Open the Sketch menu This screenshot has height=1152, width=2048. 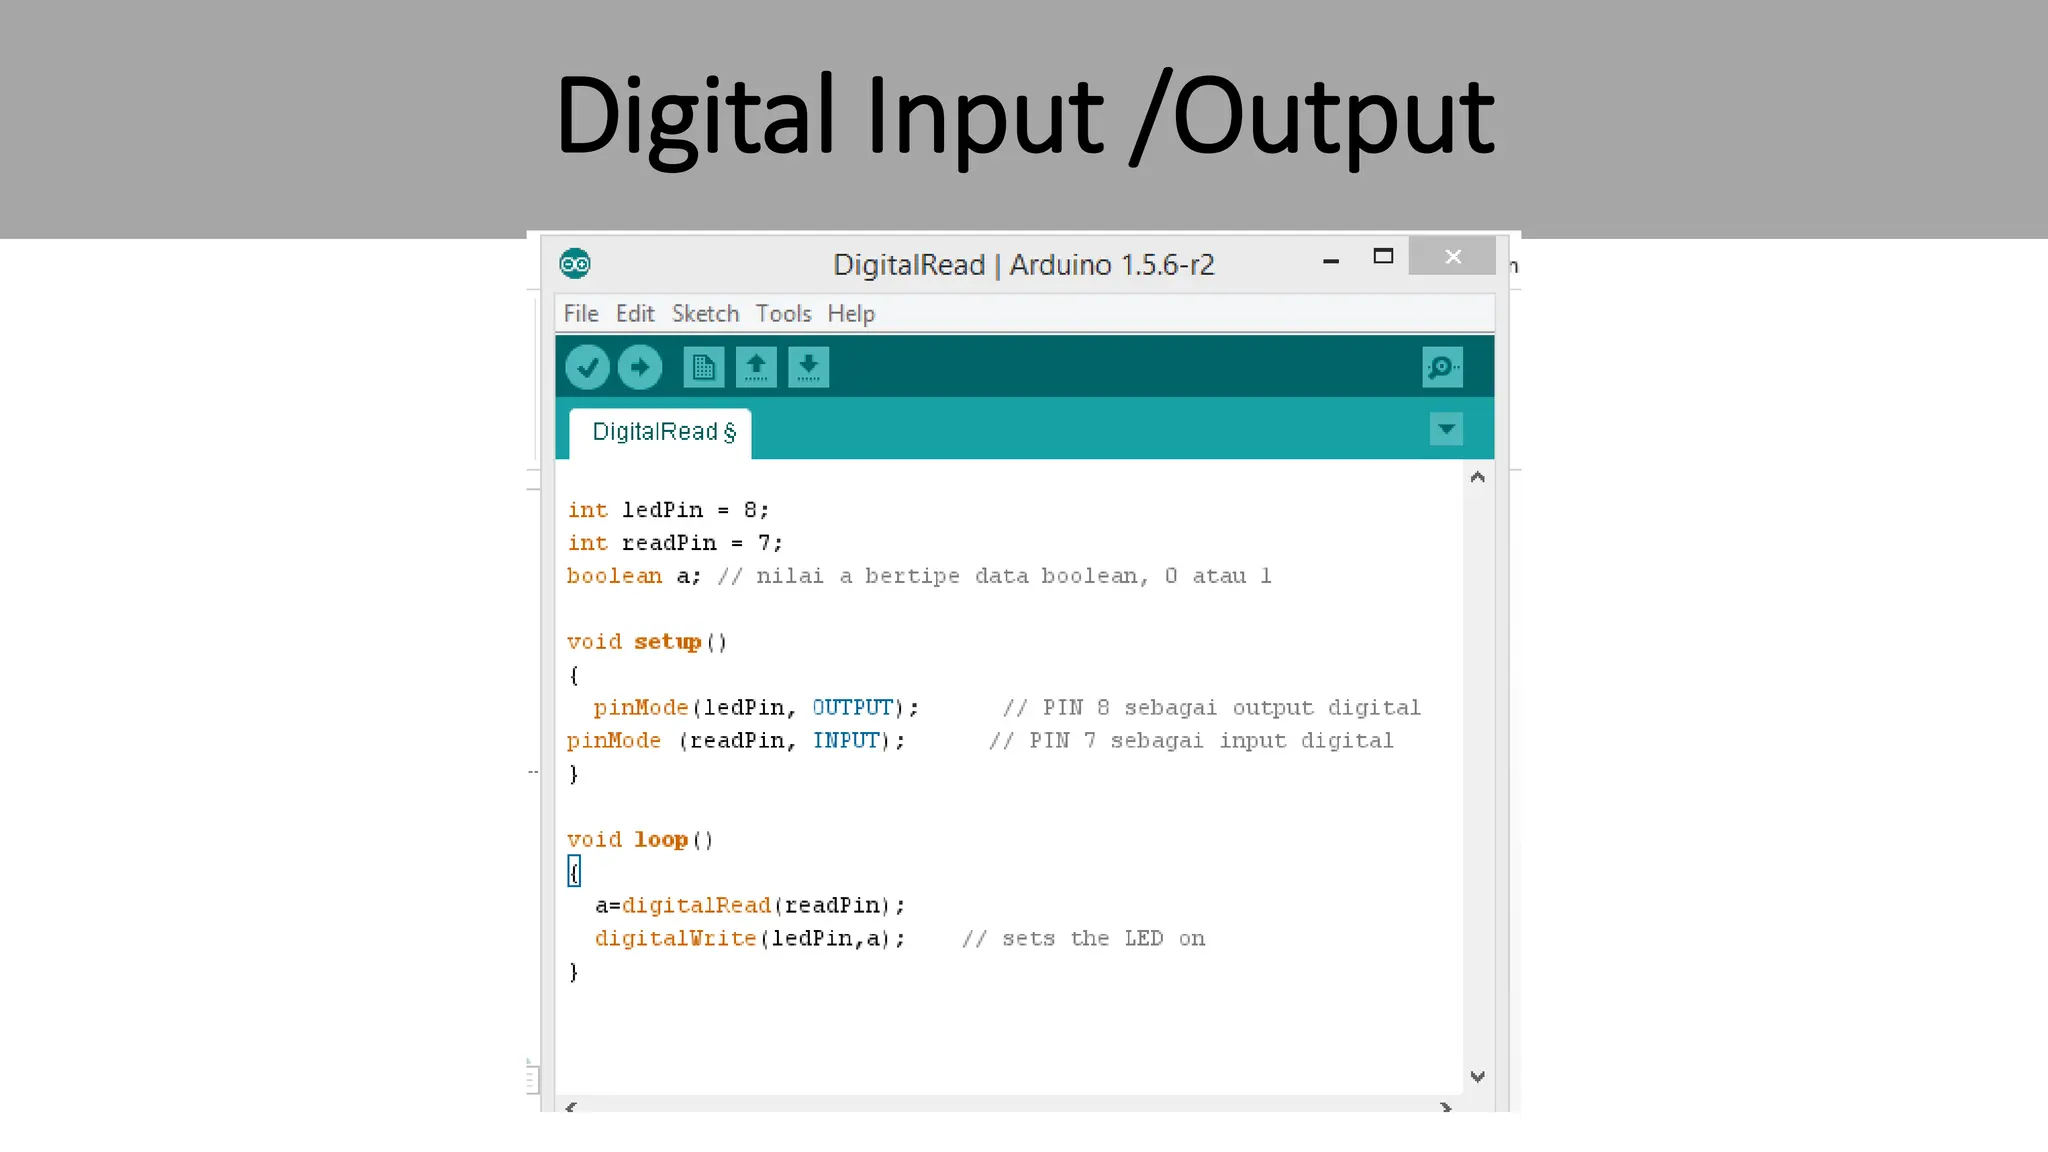point(705,314)
